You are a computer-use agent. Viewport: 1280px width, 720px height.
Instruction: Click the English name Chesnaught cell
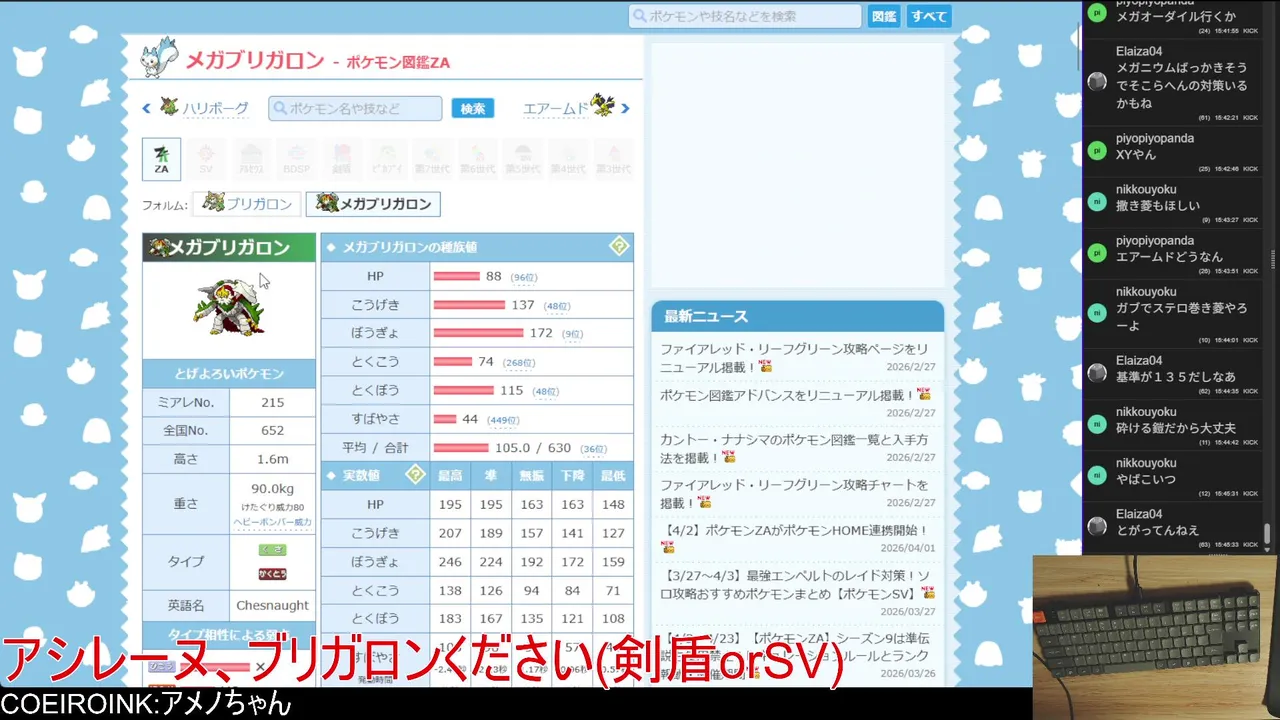pos(272,605)
